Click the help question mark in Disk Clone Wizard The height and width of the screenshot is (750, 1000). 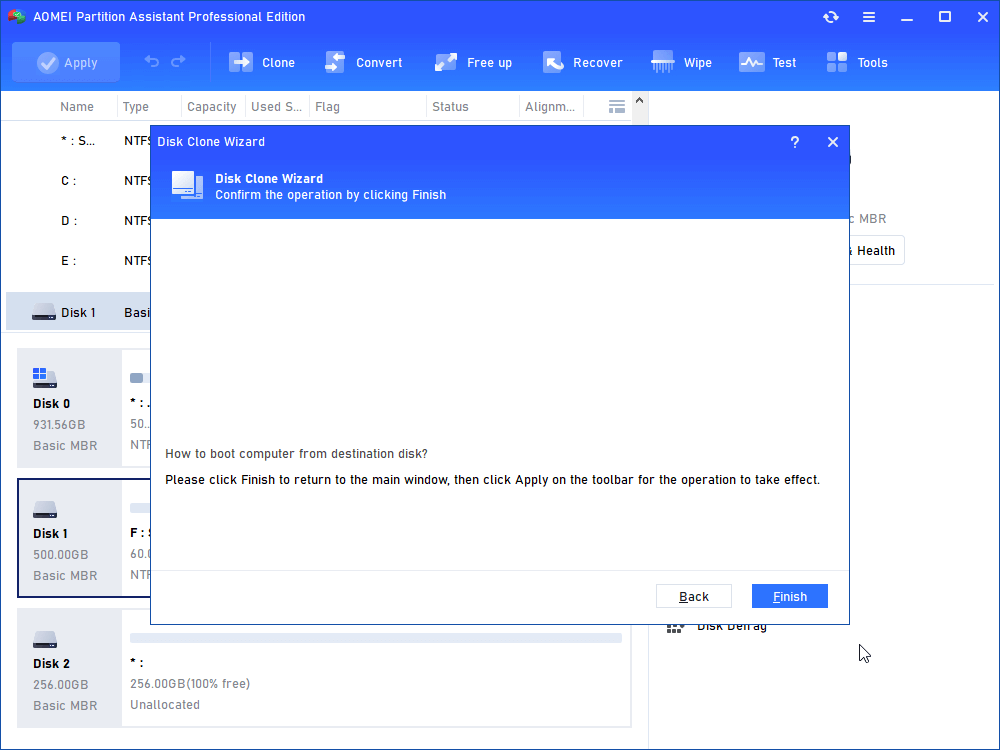click(795, 142)
